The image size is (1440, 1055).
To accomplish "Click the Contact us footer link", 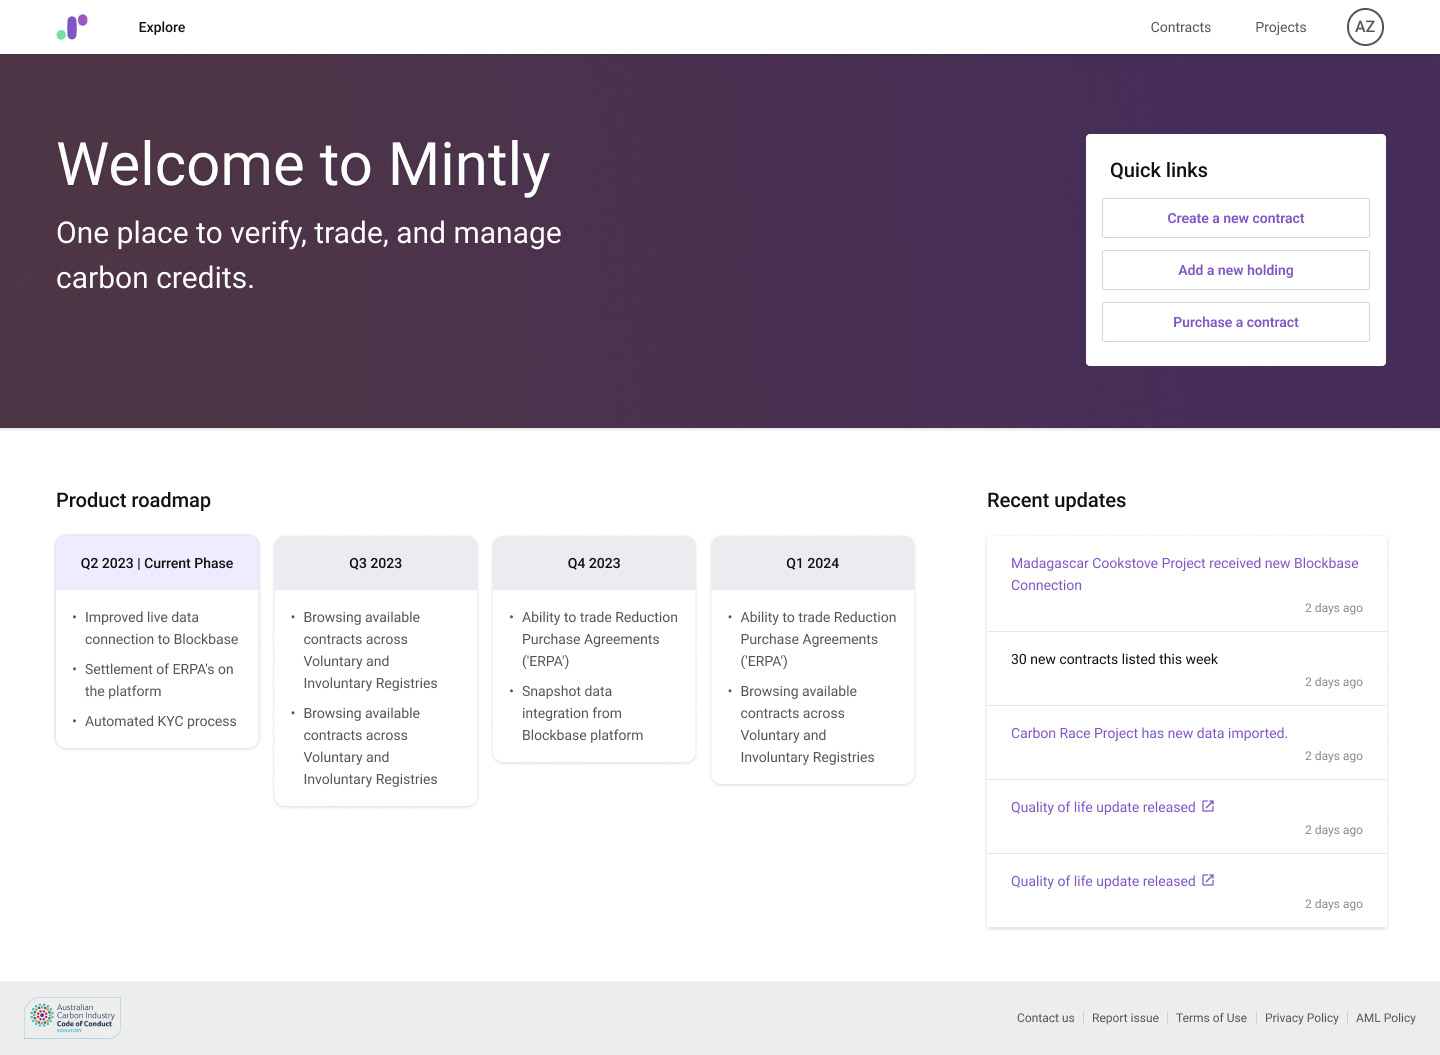I will click(x=1045, y=1018).
